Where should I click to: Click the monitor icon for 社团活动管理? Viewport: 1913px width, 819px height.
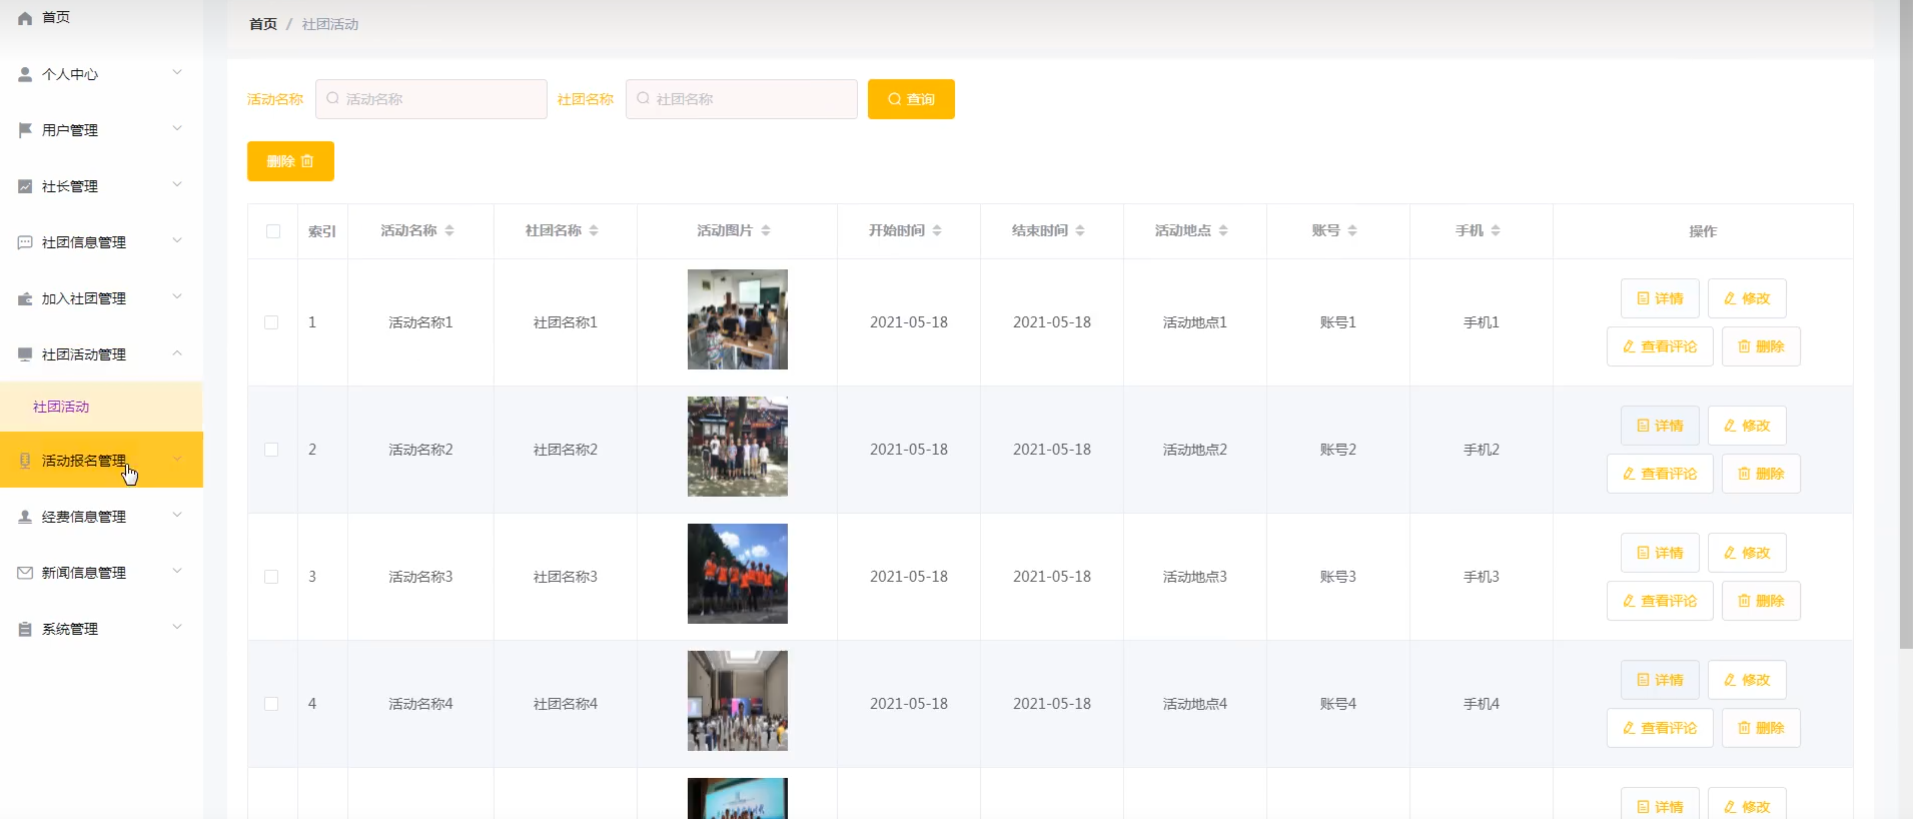pos(25,354)
